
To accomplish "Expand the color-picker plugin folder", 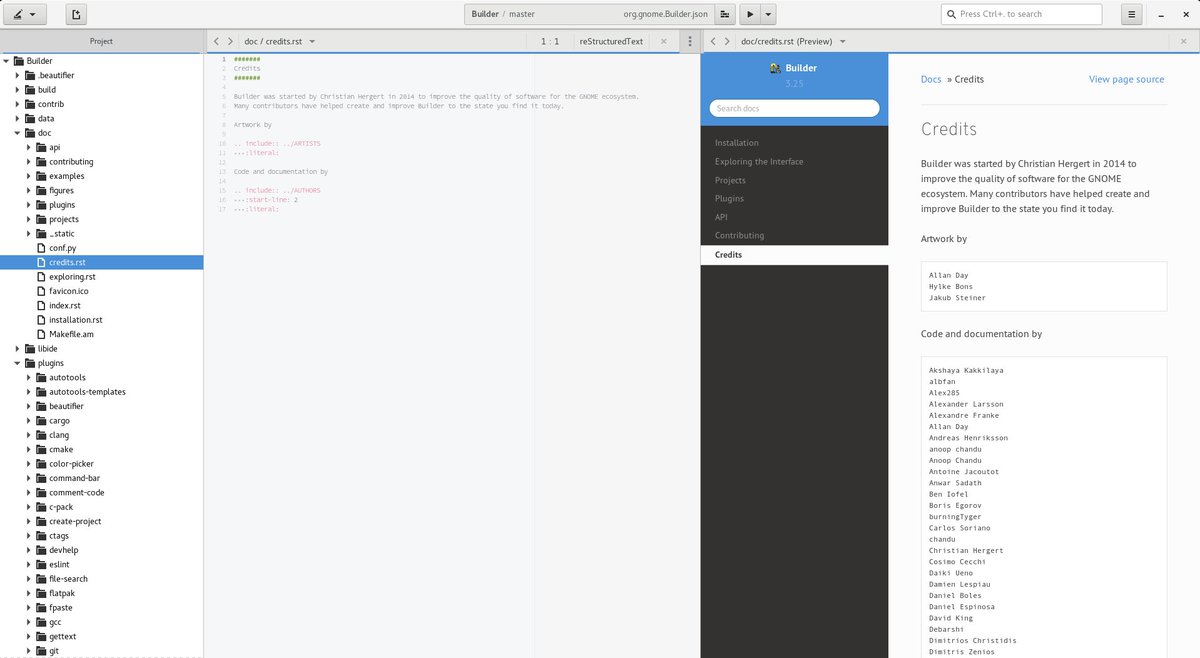I will pyautogui.click(x=30, y=464).
